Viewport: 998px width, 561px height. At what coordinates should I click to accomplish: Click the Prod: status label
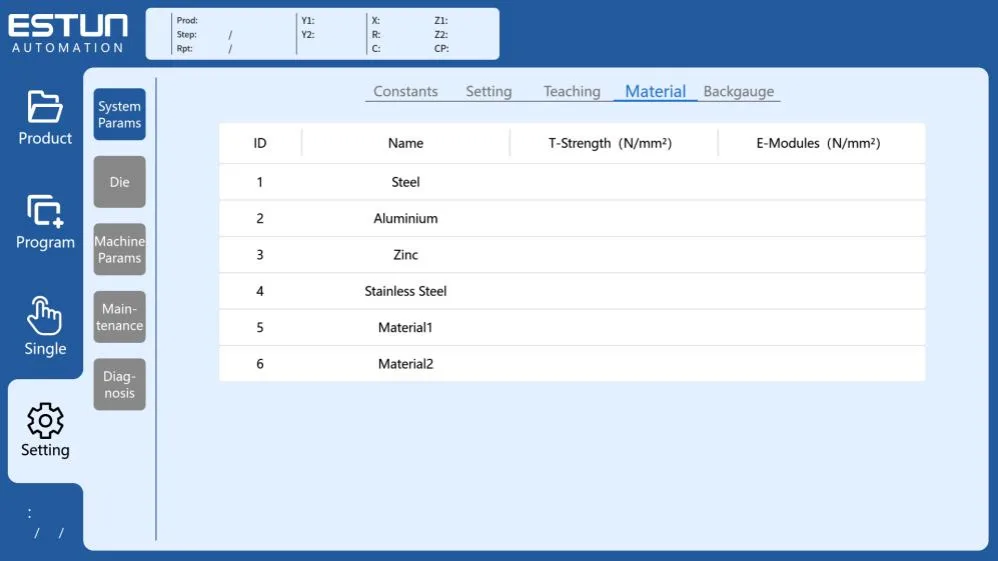(x=187, y=20)
